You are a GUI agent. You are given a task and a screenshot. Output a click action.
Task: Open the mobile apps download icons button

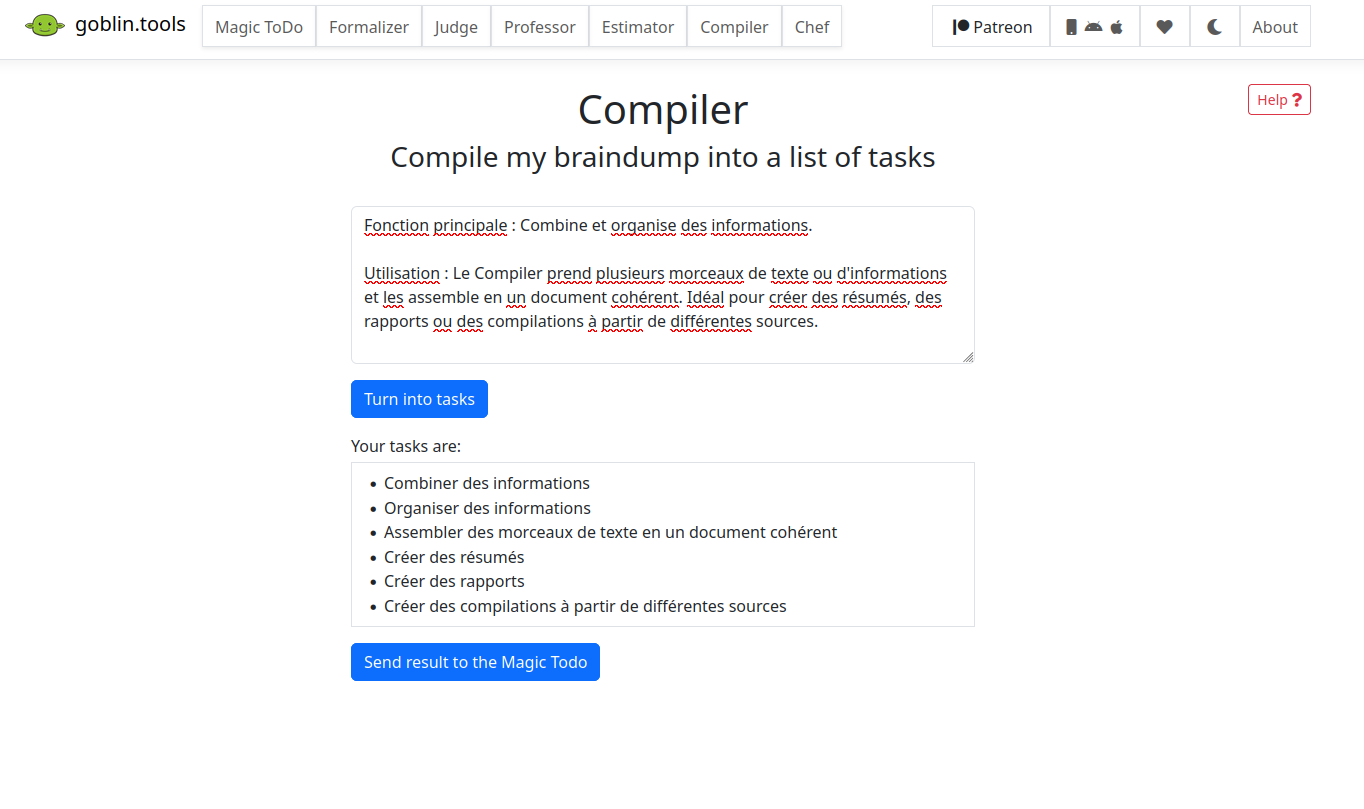(1095, 27)
